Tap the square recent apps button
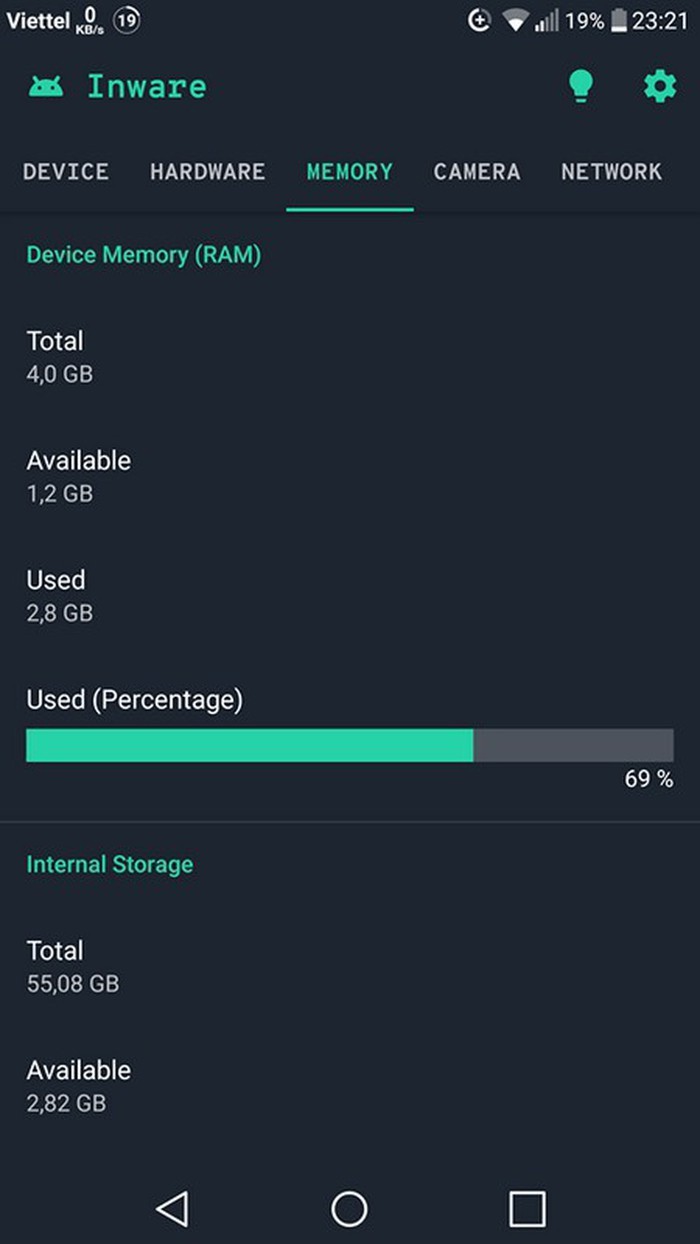The image size is (700, 1244). [x=527, y=1208]
